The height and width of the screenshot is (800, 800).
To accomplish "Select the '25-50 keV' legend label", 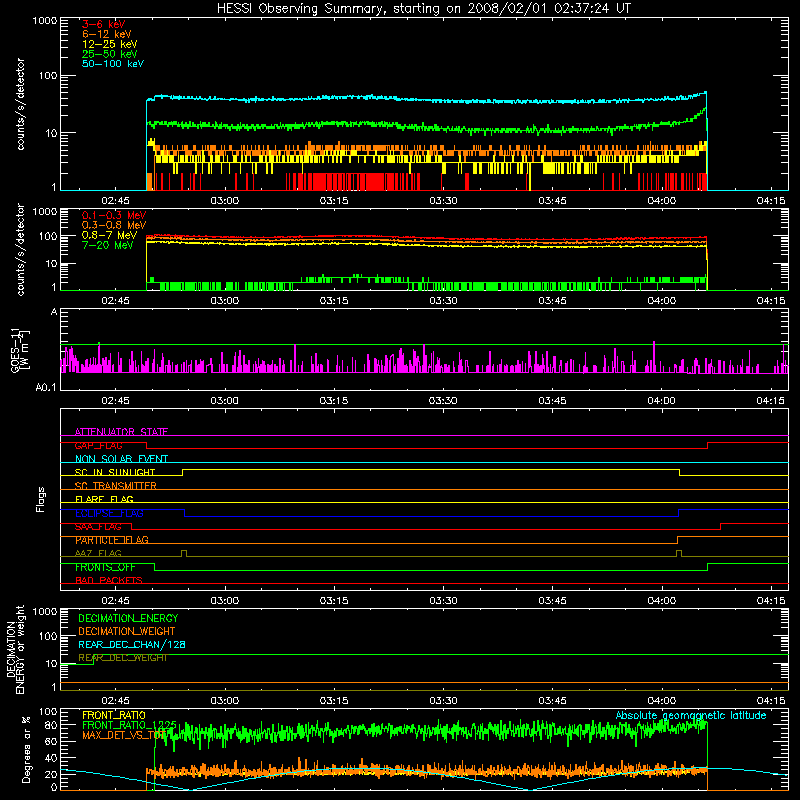I will (x=110, y=54).
